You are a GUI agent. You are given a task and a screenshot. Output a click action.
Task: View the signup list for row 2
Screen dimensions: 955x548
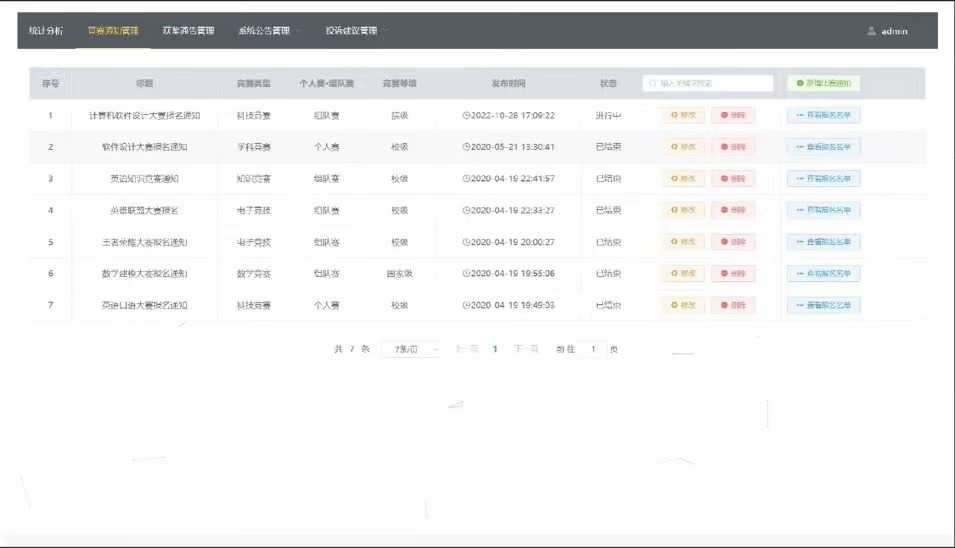pos(823,147)
